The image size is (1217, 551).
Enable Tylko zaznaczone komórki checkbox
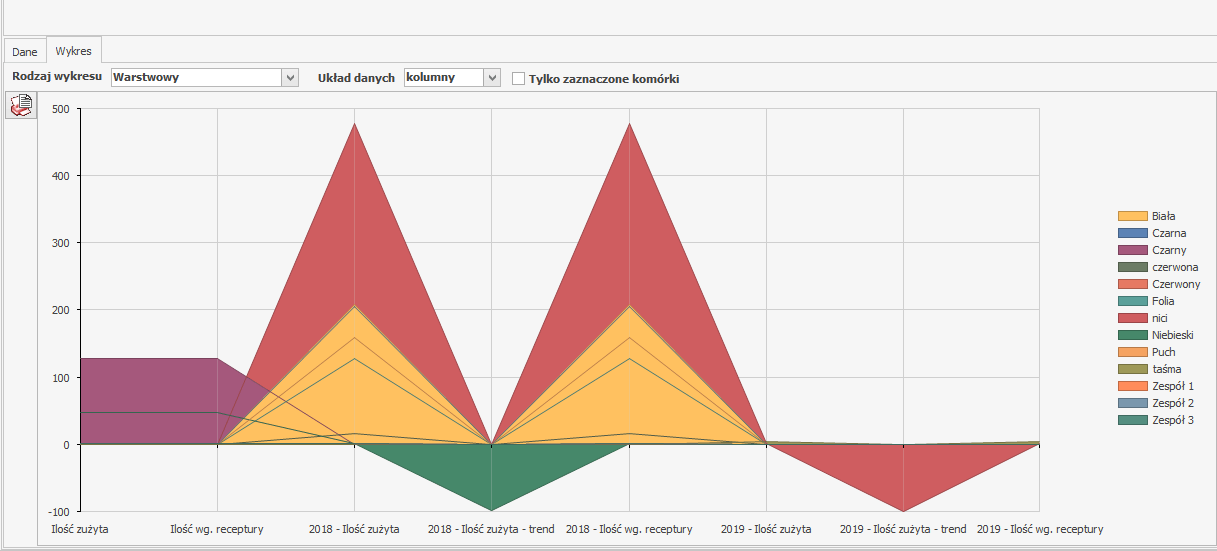point(518,78)
